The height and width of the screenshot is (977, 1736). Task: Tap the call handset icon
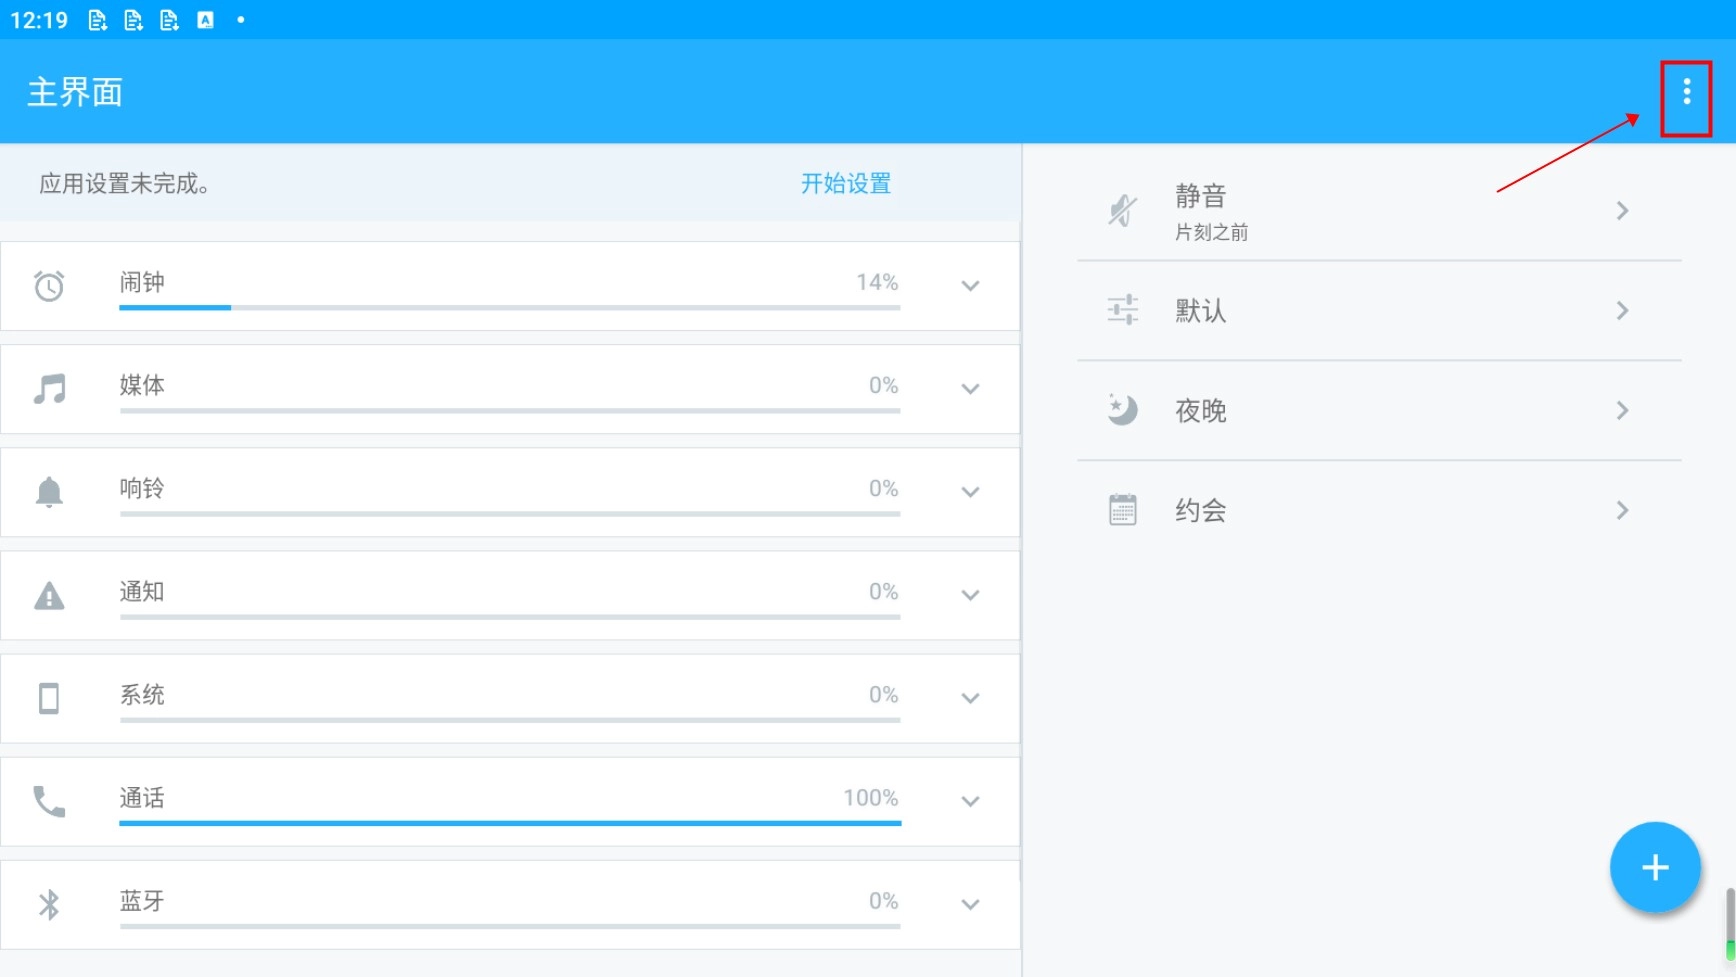(x=49, y=801)
